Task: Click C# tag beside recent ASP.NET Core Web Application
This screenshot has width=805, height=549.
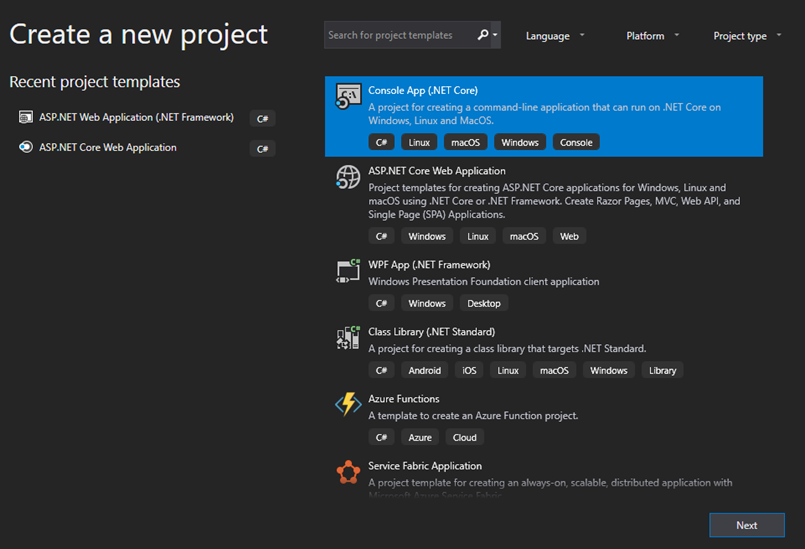Action: pos(262,149)
